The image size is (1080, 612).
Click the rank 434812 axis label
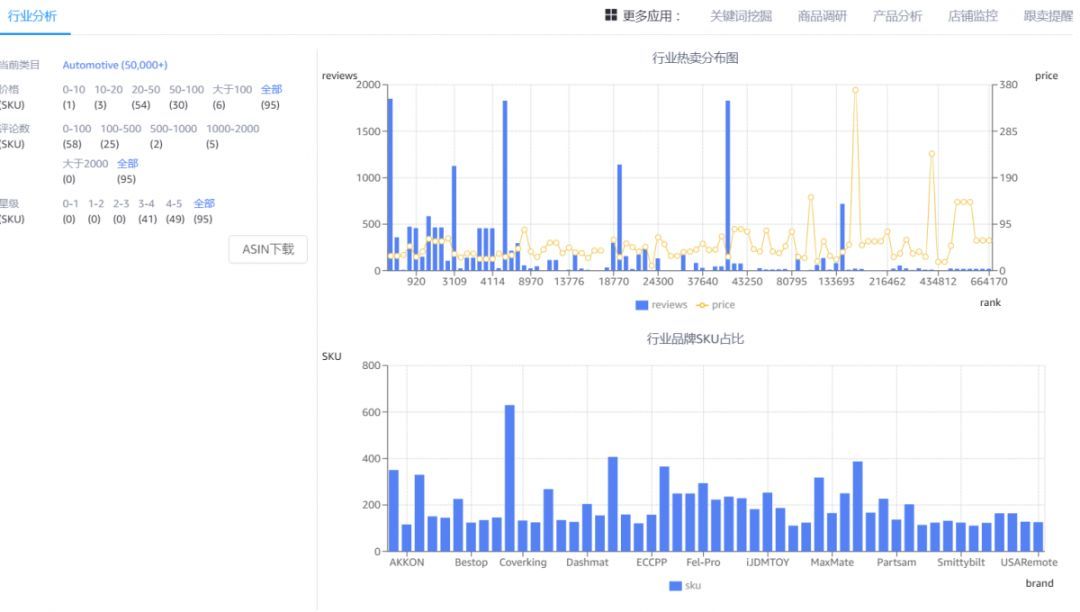point(938,282)
